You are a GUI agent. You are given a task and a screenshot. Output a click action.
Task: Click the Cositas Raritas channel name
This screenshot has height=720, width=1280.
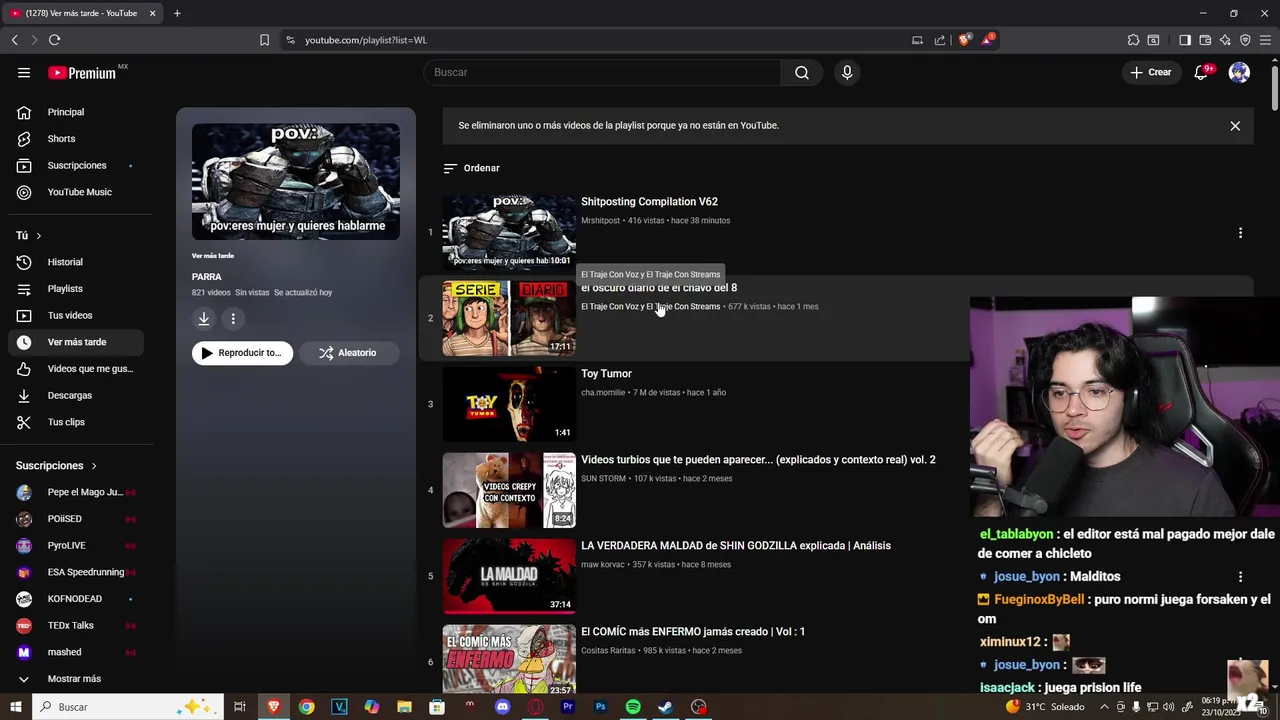[608, 651]
